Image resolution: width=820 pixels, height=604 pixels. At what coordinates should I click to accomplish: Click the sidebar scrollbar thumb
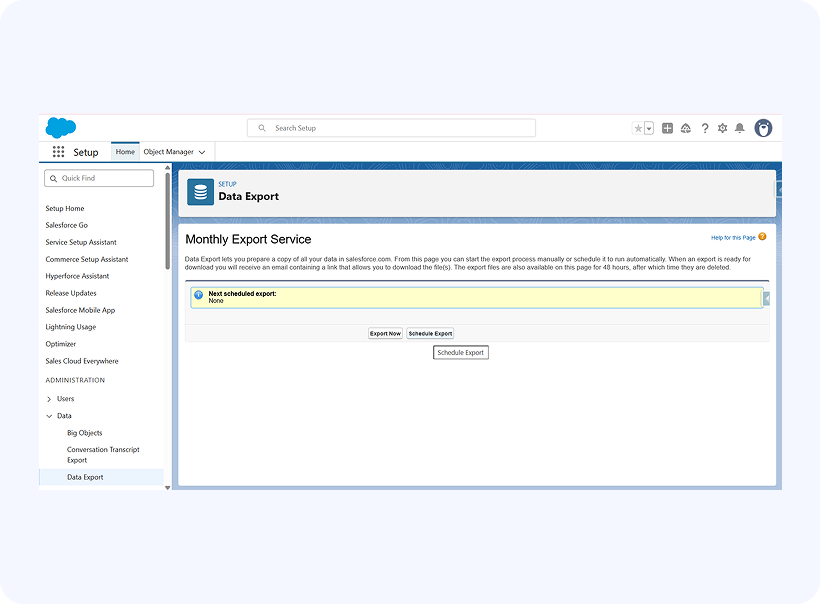(168, 221)
